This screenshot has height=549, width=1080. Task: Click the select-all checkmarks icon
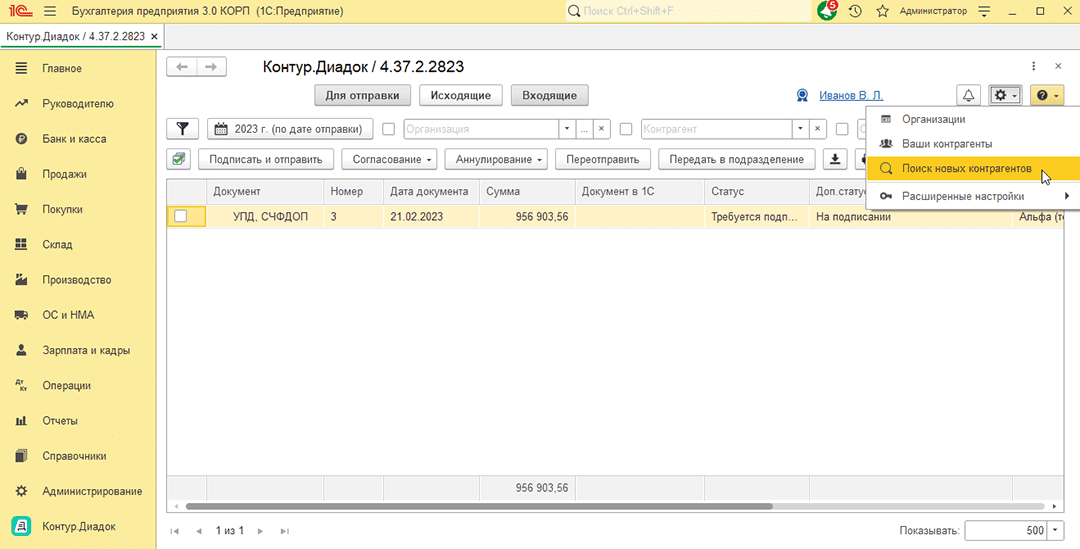[179, 159]
